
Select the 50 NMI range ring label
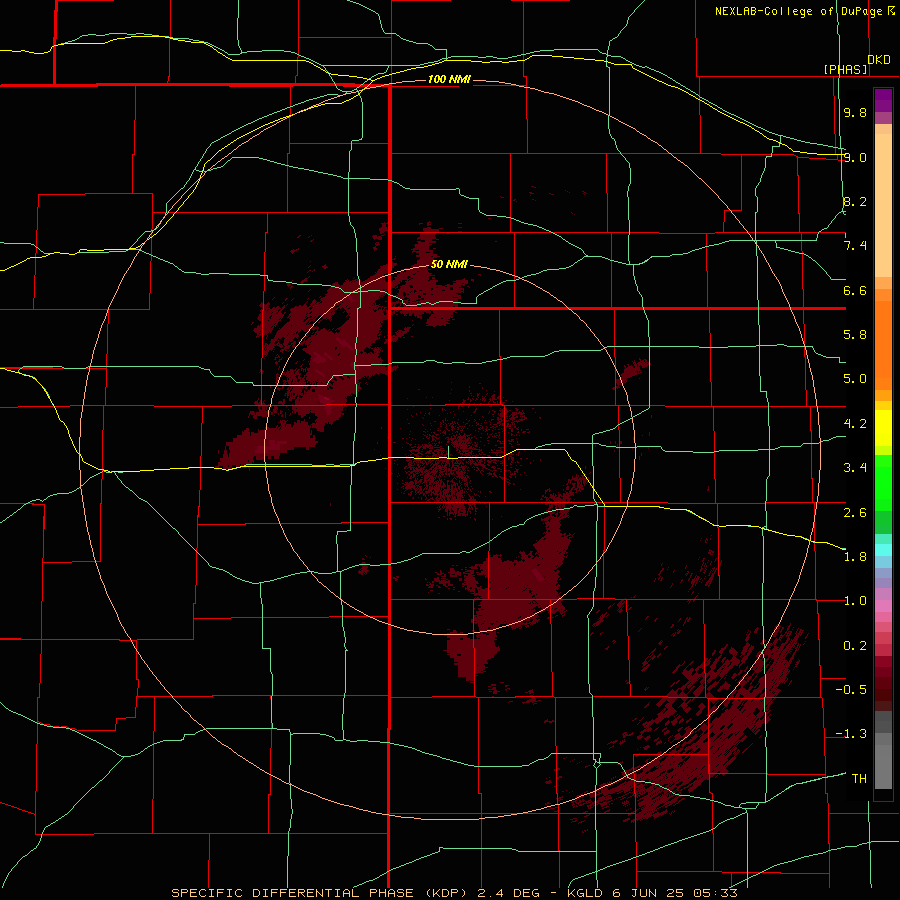[x=449, y=264]
